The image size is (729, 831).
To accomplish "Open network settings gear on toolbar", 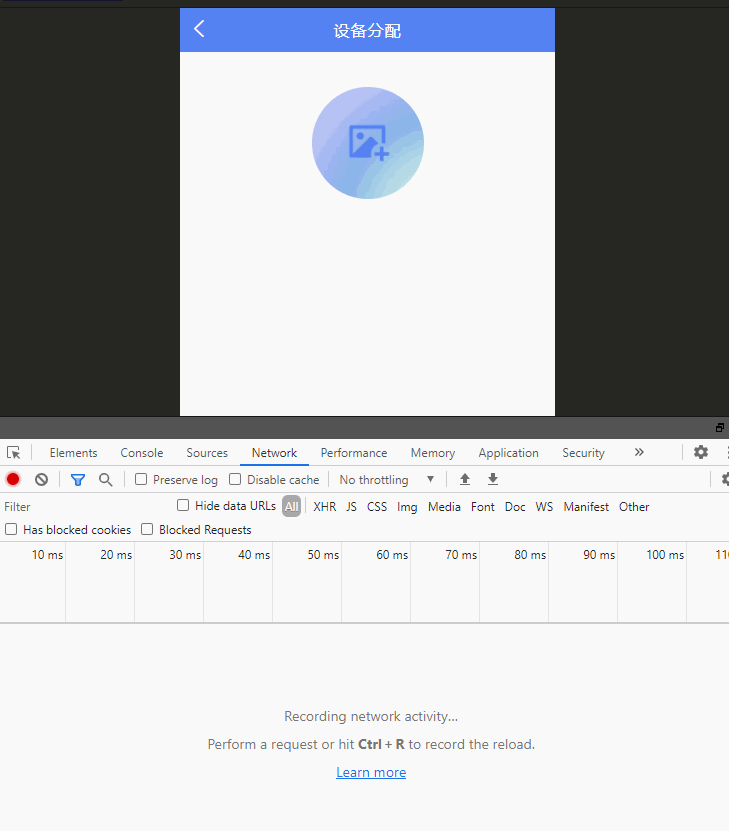I will tap(725, 480).
